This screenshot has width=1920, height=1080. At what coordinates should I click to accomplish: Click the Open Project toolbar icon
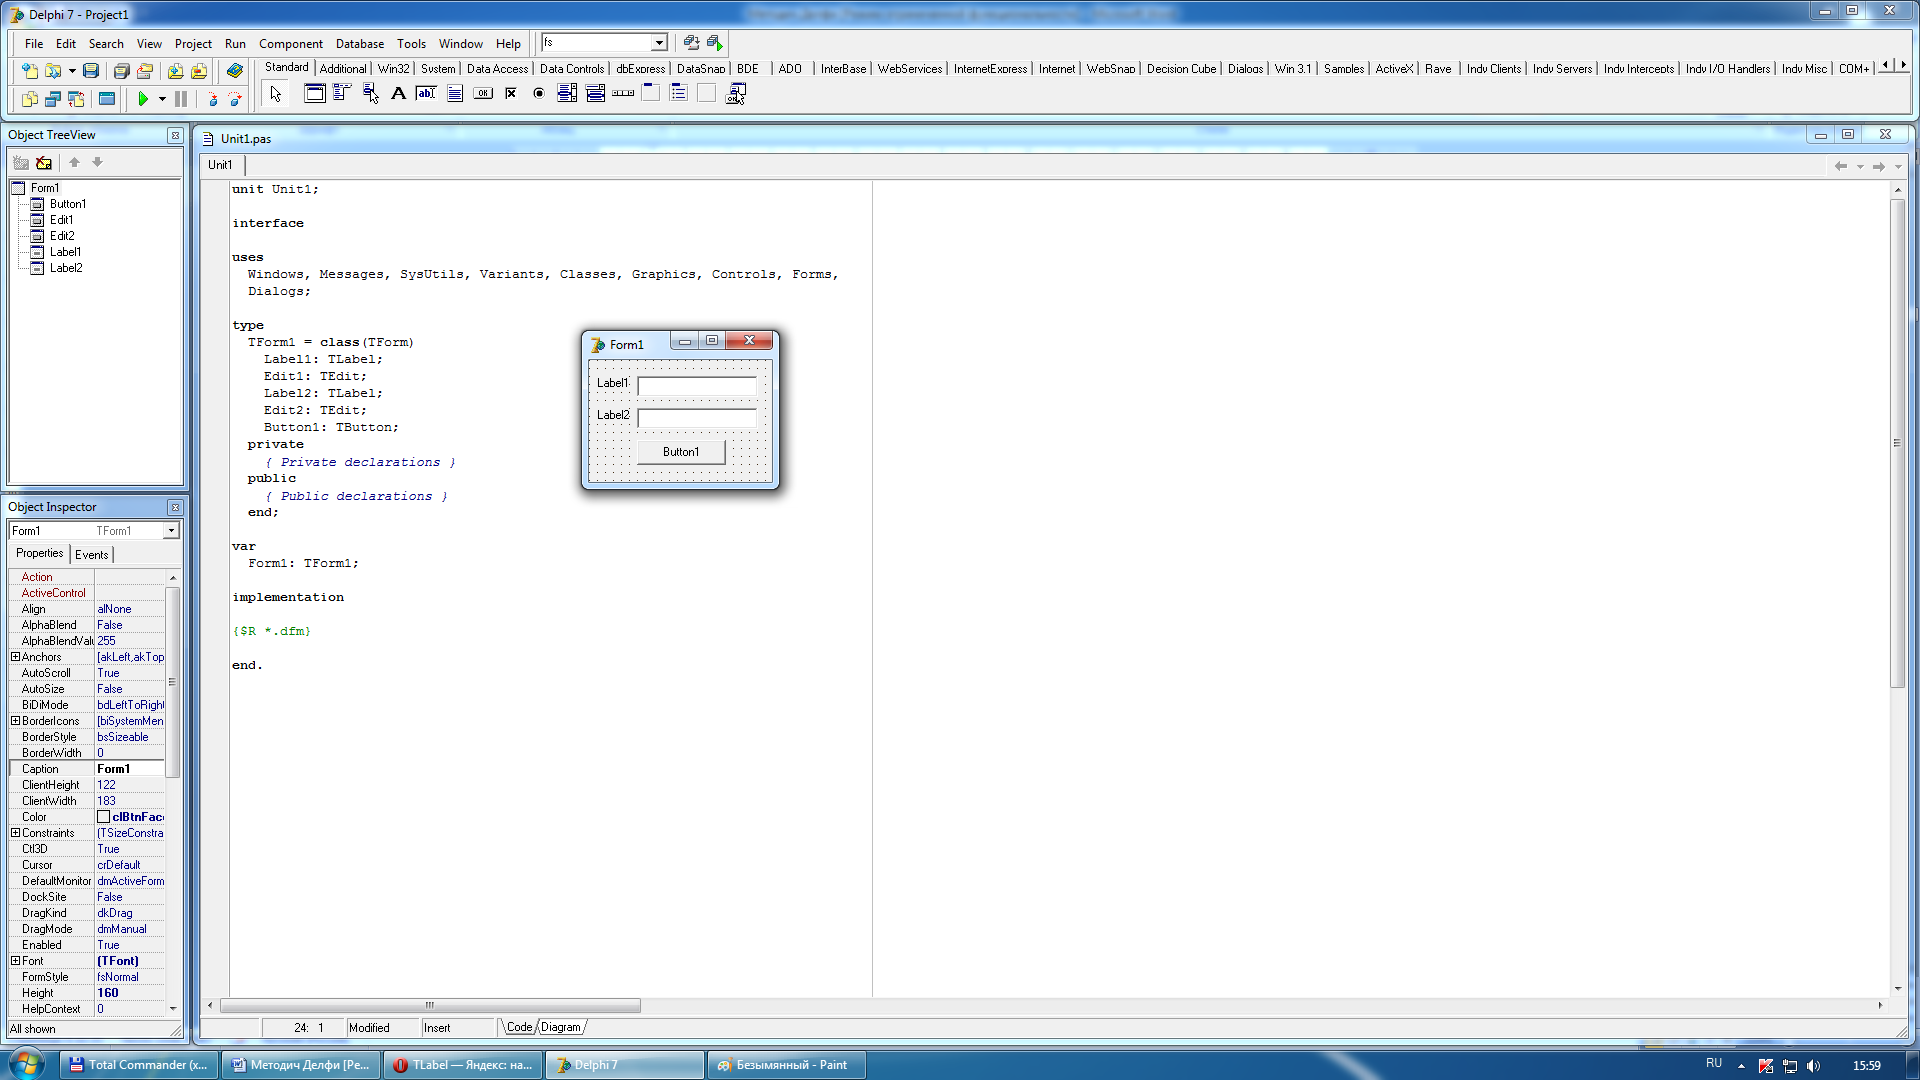[145, 70]
